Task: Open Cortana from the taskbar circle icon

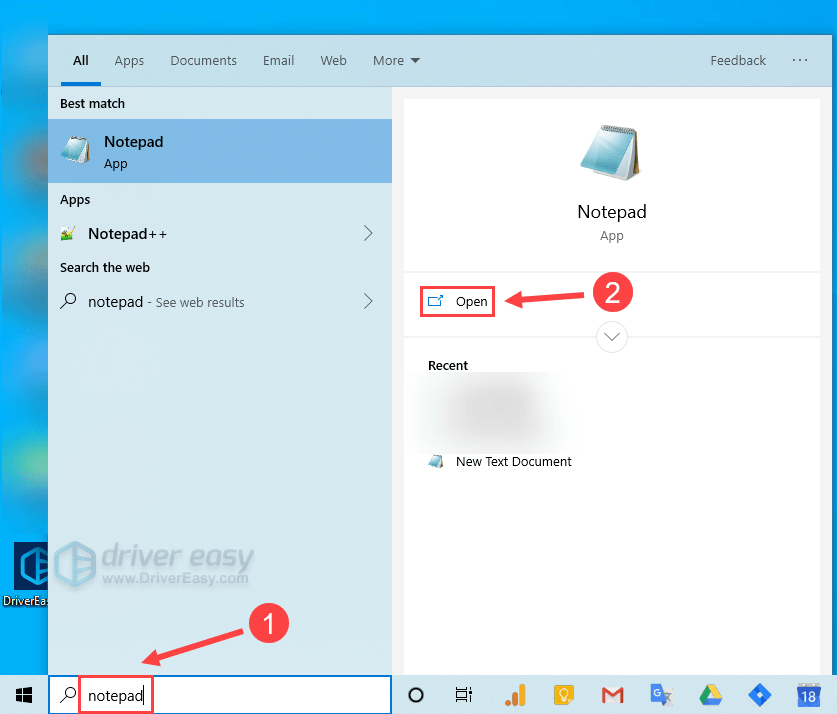Action: point(416,695)
